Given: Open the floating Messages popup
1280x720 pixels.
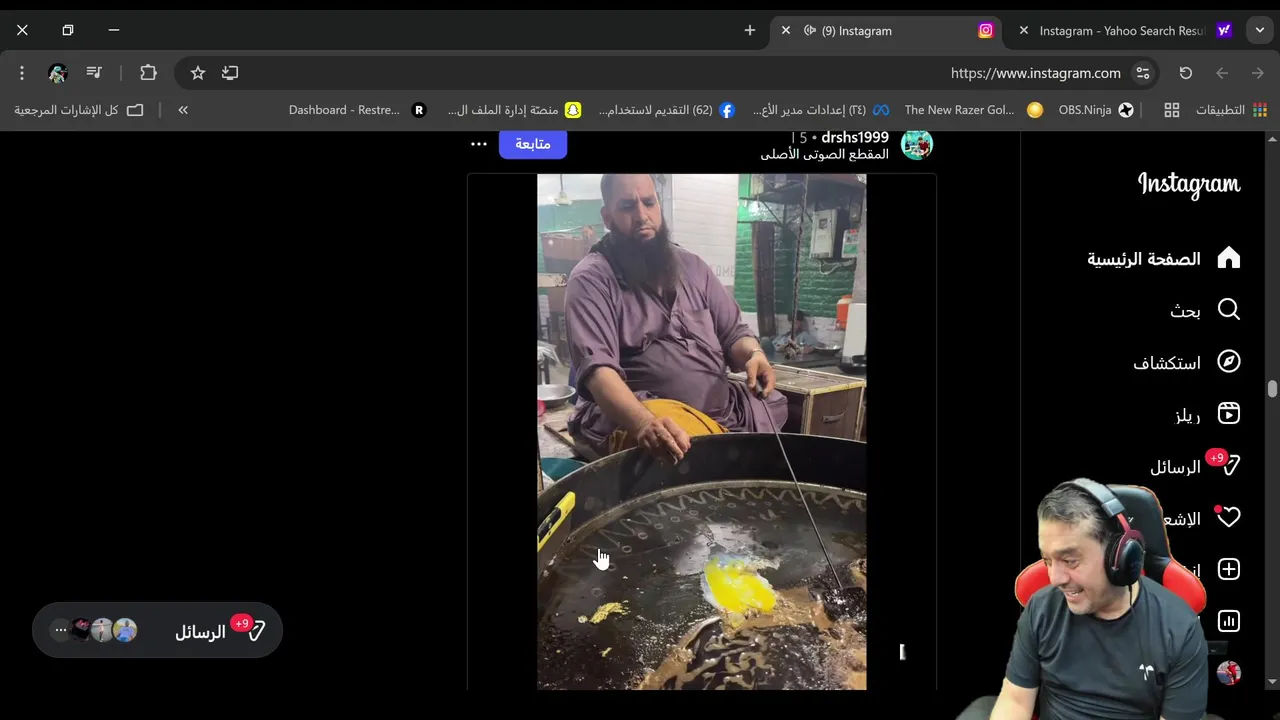Looking at the screenshot, I should click(157, 630).
